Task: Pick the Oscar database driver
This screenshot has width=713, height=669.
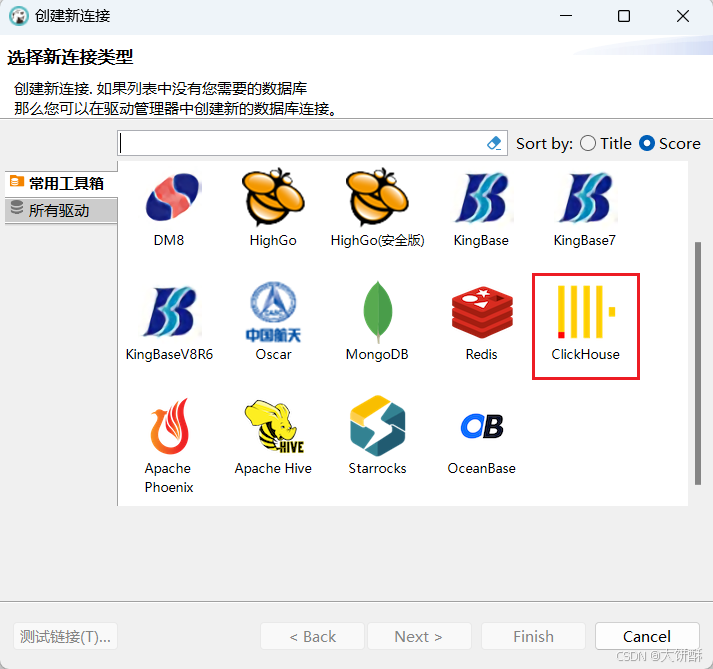Action: 273,312
